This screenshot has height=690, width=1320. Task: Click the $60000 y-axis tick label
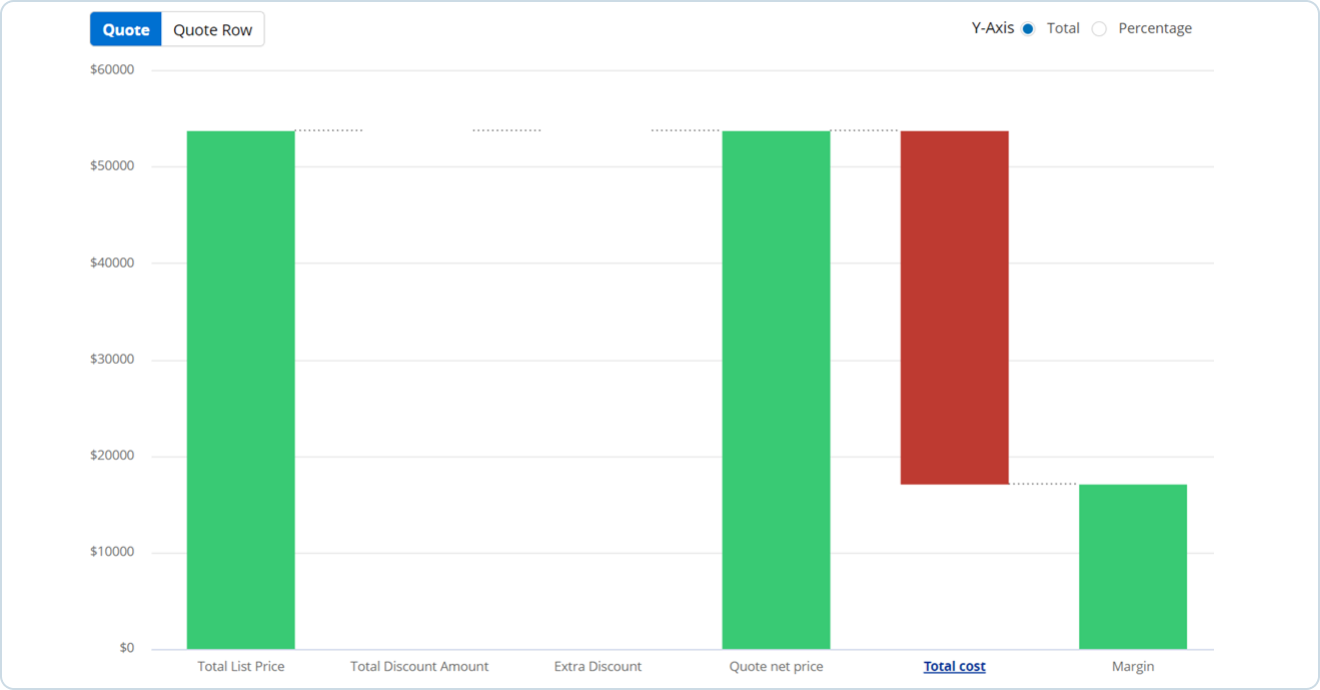(112, 70)
